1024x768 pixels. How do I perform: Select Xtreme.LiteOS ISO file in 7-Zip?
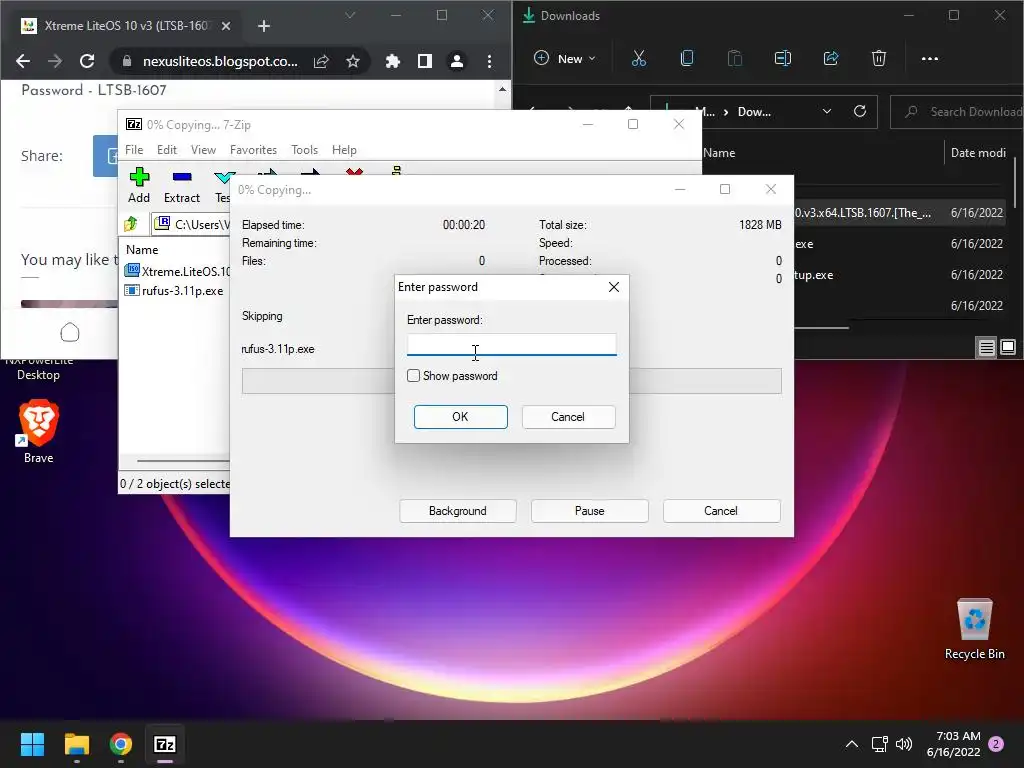click(x=178, y=271)
